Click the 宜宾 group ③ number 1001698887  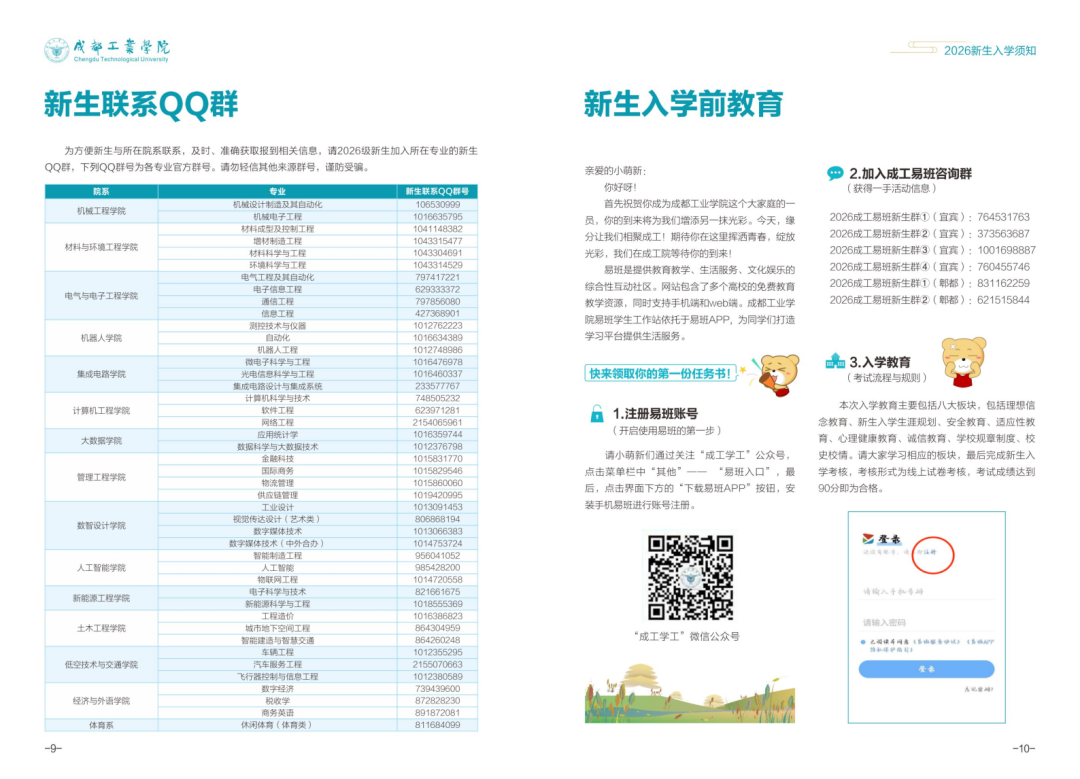tap(1006, 250)
